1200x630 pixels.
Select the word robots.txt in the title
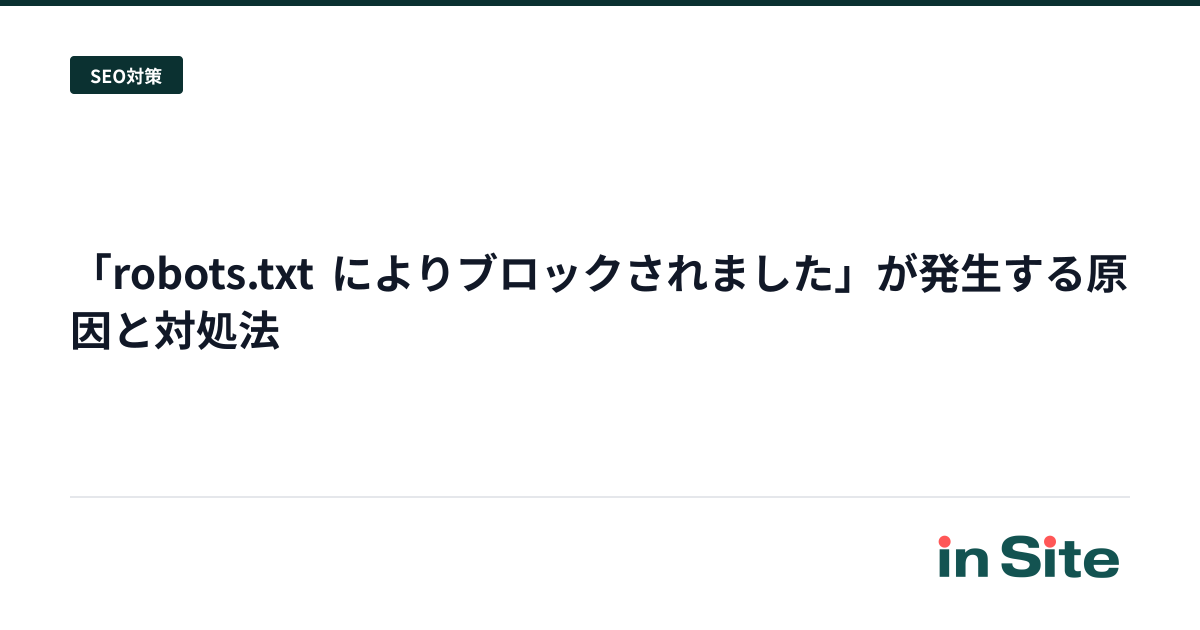(213, 275)
